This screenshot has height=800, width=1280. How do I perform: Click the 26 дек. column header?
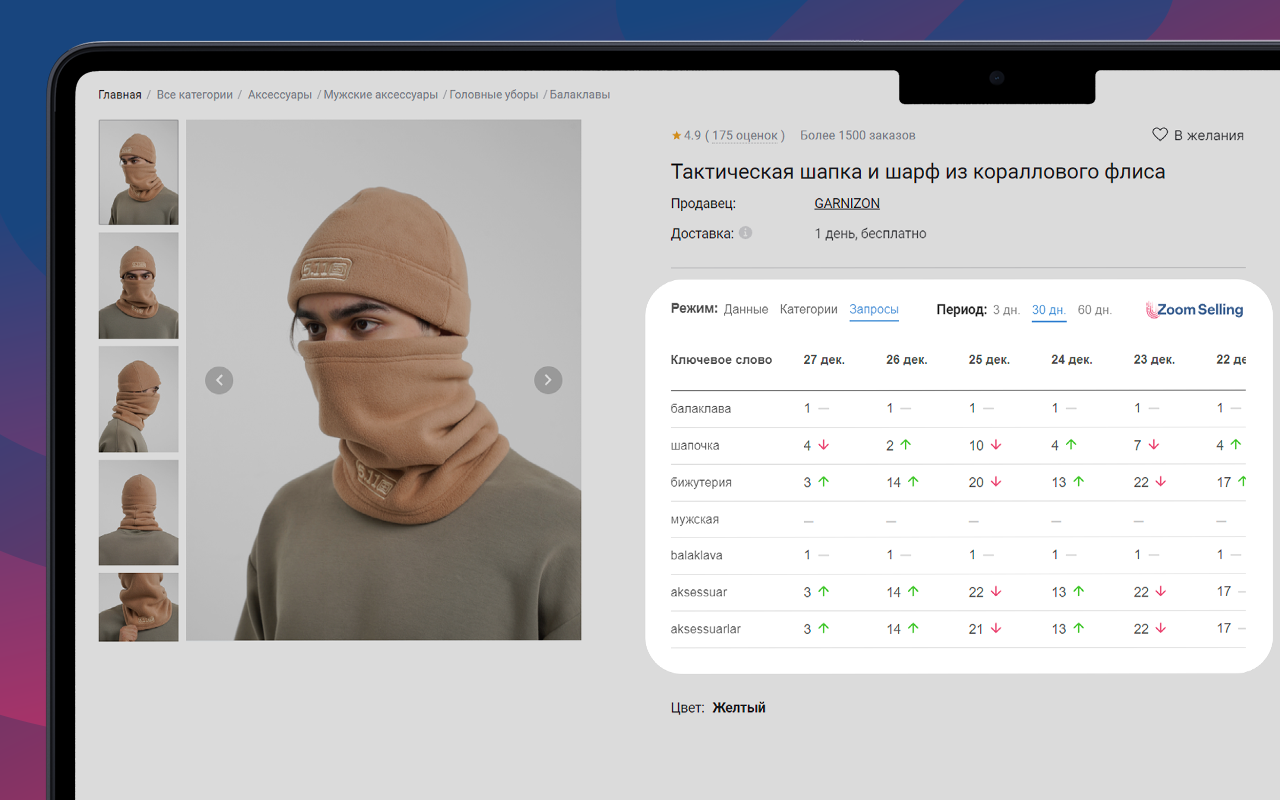[x=907, y=360]
